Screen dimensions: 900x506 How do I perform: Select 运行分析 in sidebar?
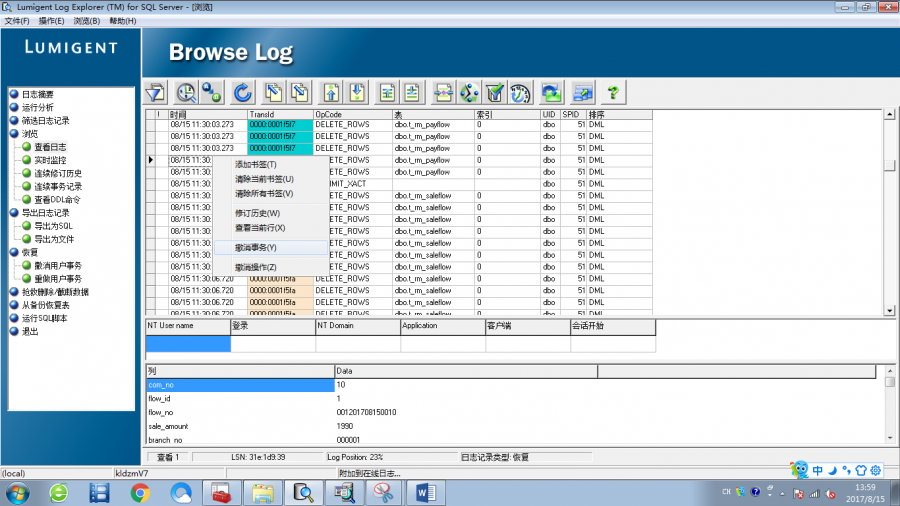[x=37, y=107]
